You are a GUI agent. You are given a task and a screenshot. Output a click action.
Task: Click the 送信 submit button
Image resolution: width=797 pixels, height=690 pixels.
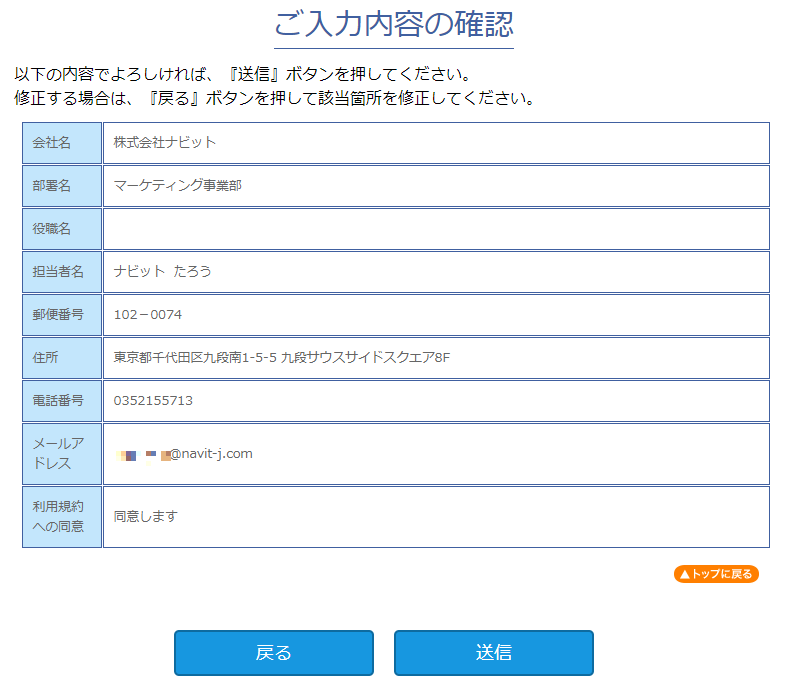493,653
